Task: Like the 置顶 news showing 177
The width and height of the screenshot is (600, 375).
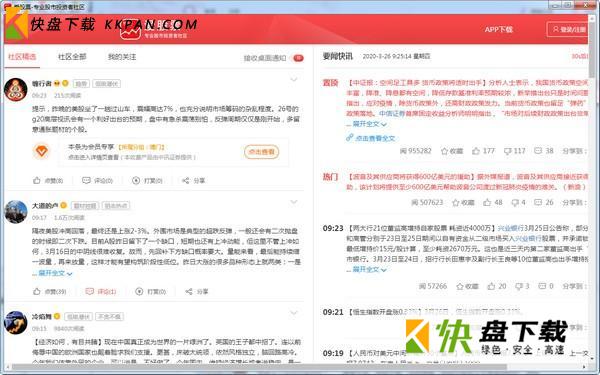Action: pos(476,151)
